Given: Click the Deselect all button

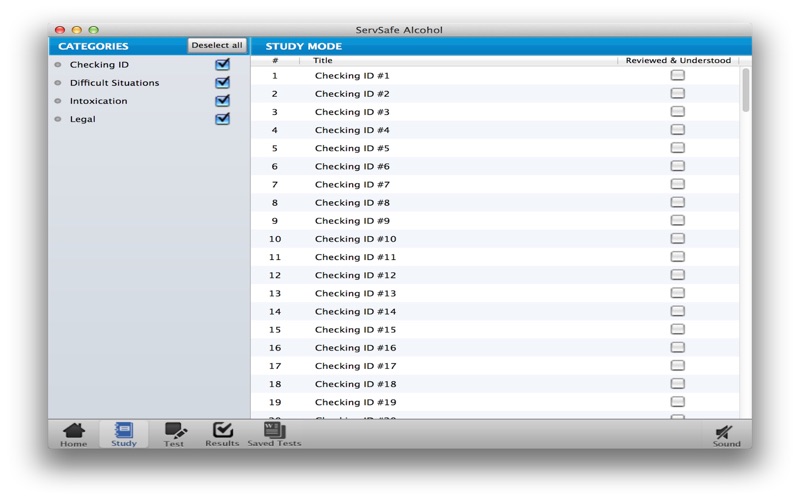Looking at the screenshot, I should click(x=217, y=45).
